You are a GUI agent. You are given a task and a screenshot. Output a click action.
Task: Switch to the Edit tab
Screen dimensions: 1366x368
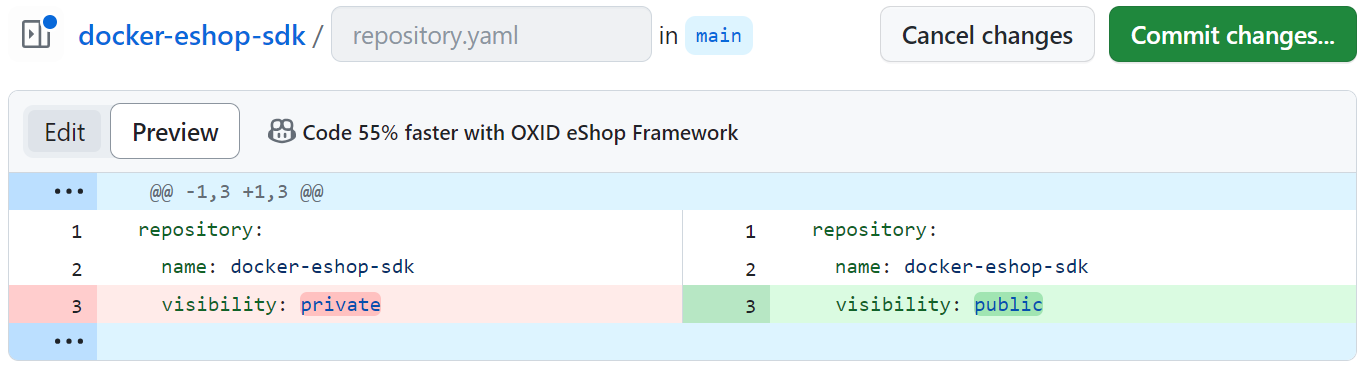tap(65, 132)
